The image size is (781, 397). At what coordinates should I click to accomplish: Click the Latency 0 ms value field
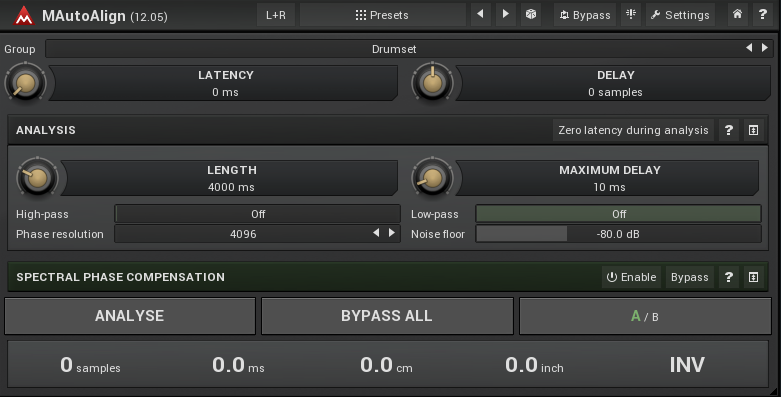pyautogui.click(x=225, y=83)
